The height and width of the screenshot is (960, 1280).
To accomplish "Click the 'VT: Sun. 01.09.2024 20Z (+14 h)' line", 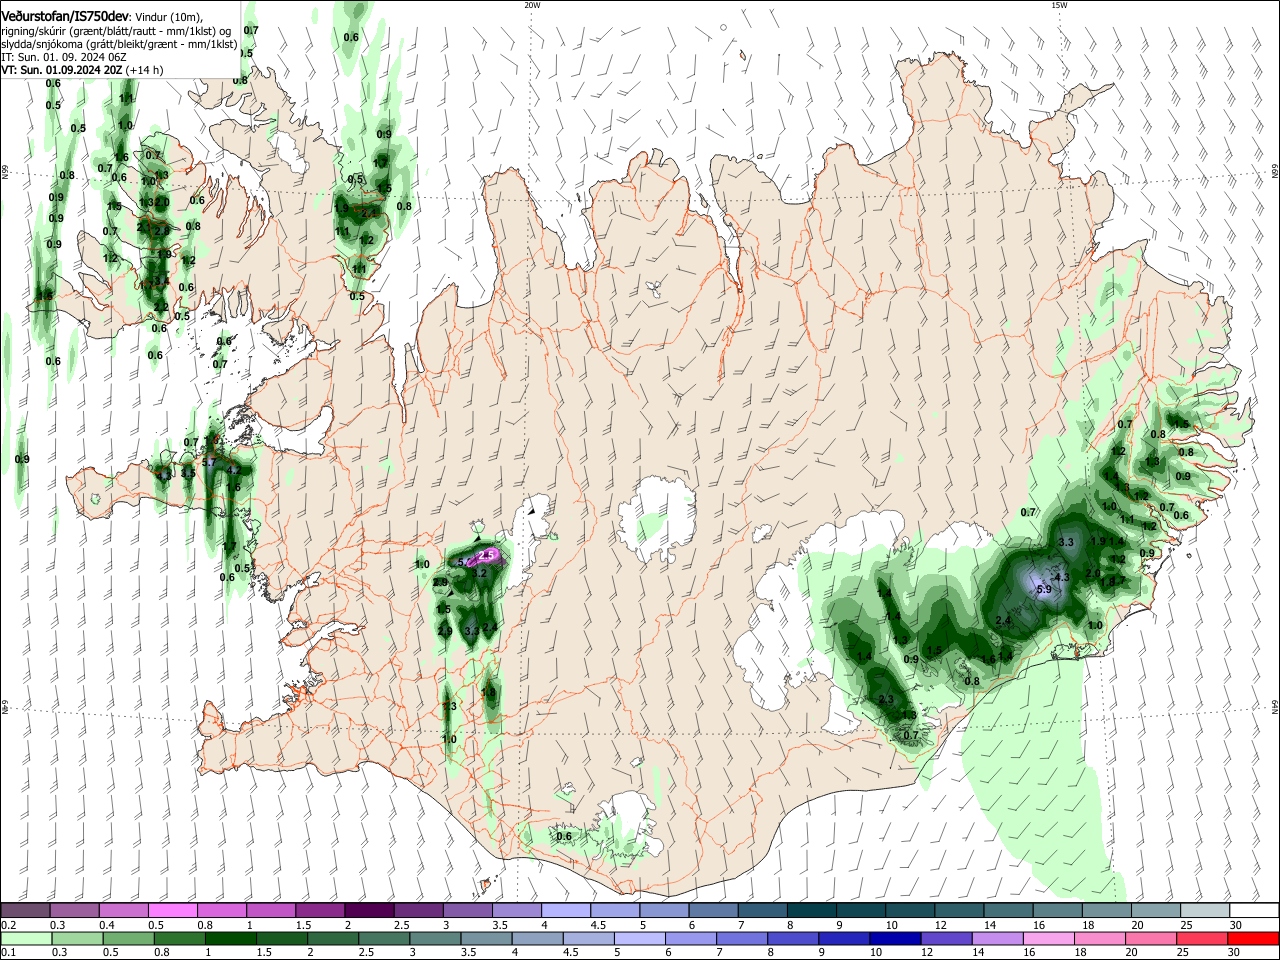I will (x=82, y=70).
